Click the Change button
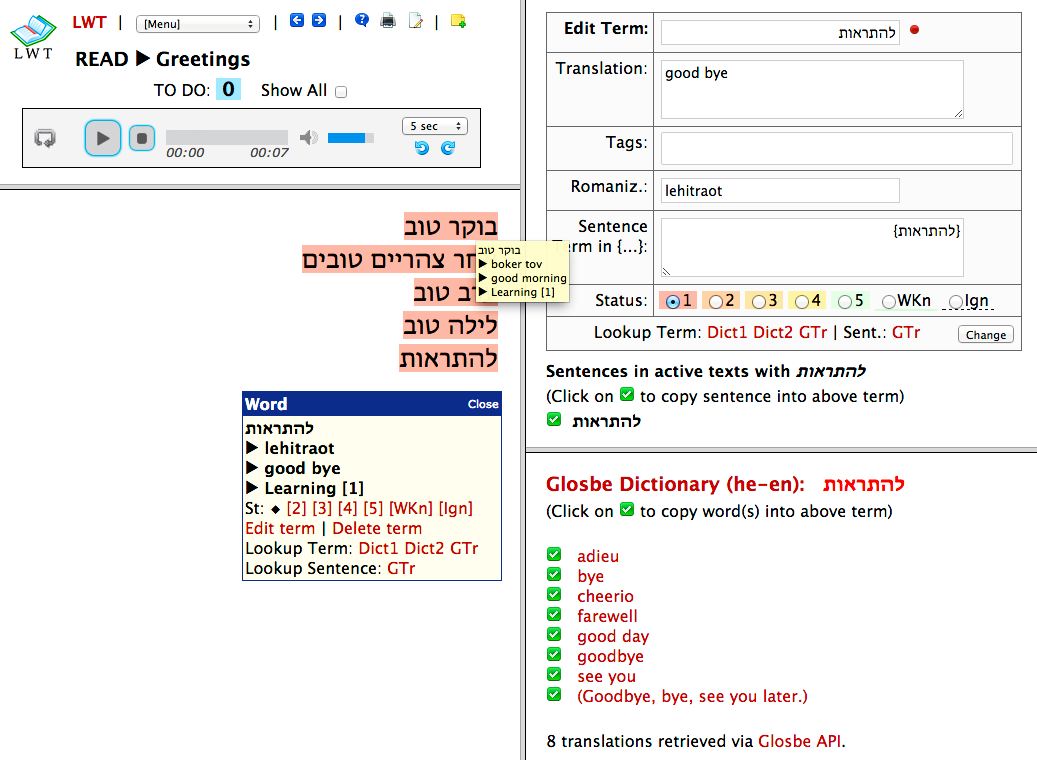The width and height of the screenshot is (1037, 760). 985,335
